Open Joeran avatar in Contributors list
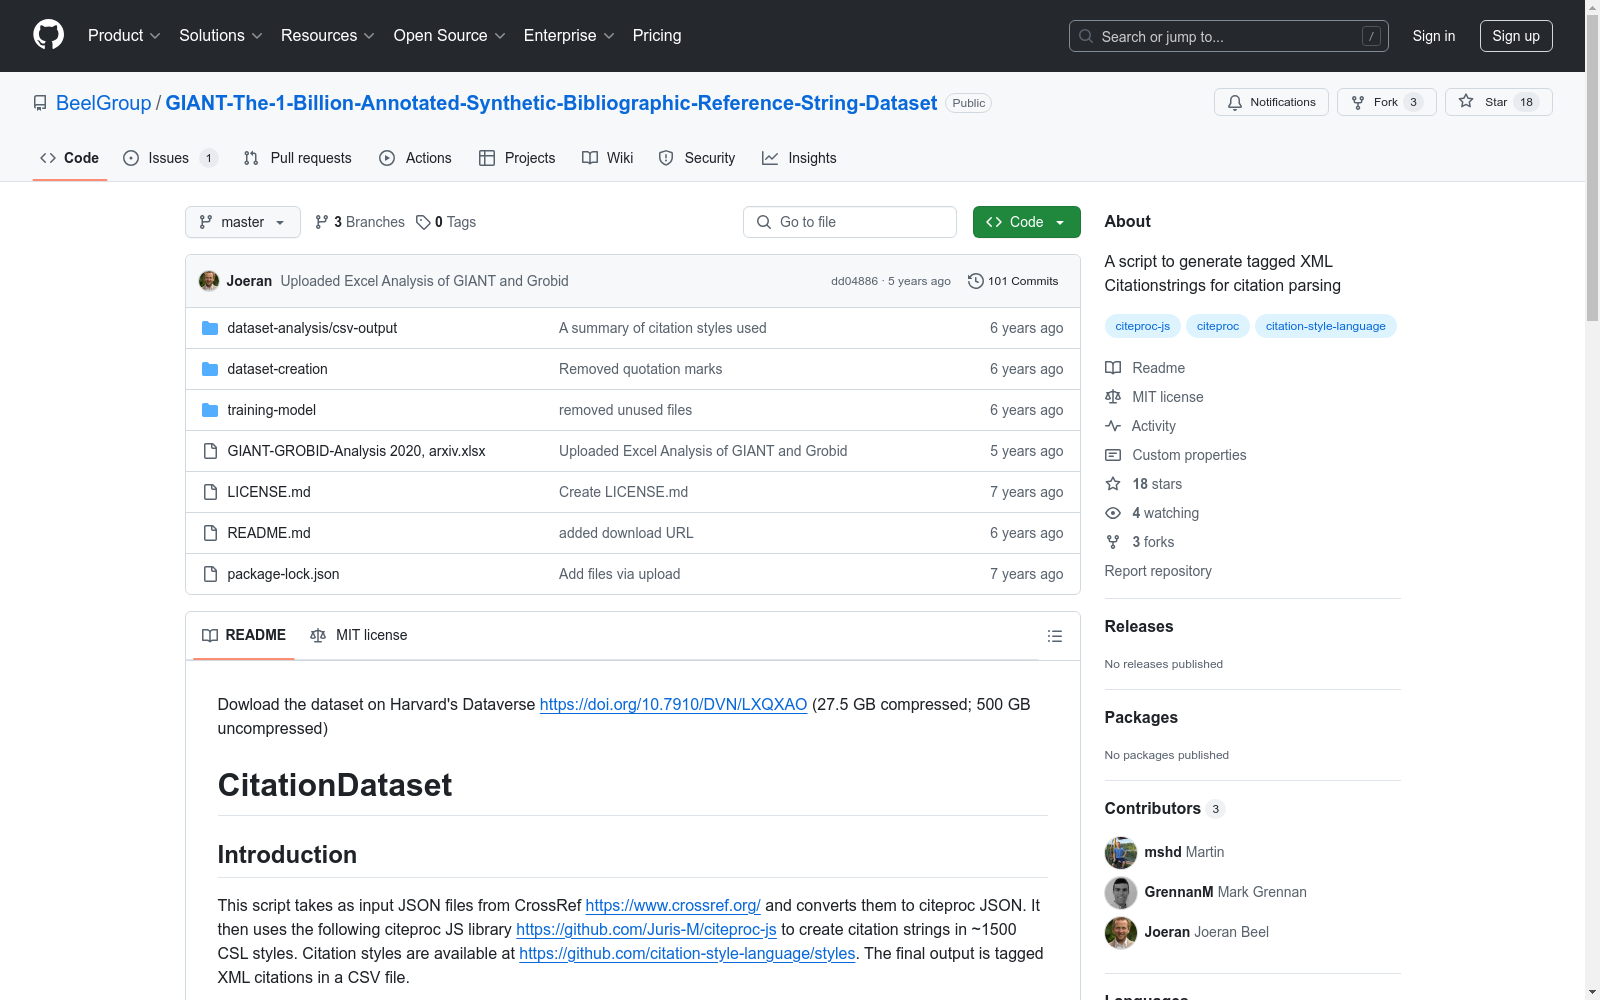The width and height of the screenshot is (1600, 1000). point(1121,932)
